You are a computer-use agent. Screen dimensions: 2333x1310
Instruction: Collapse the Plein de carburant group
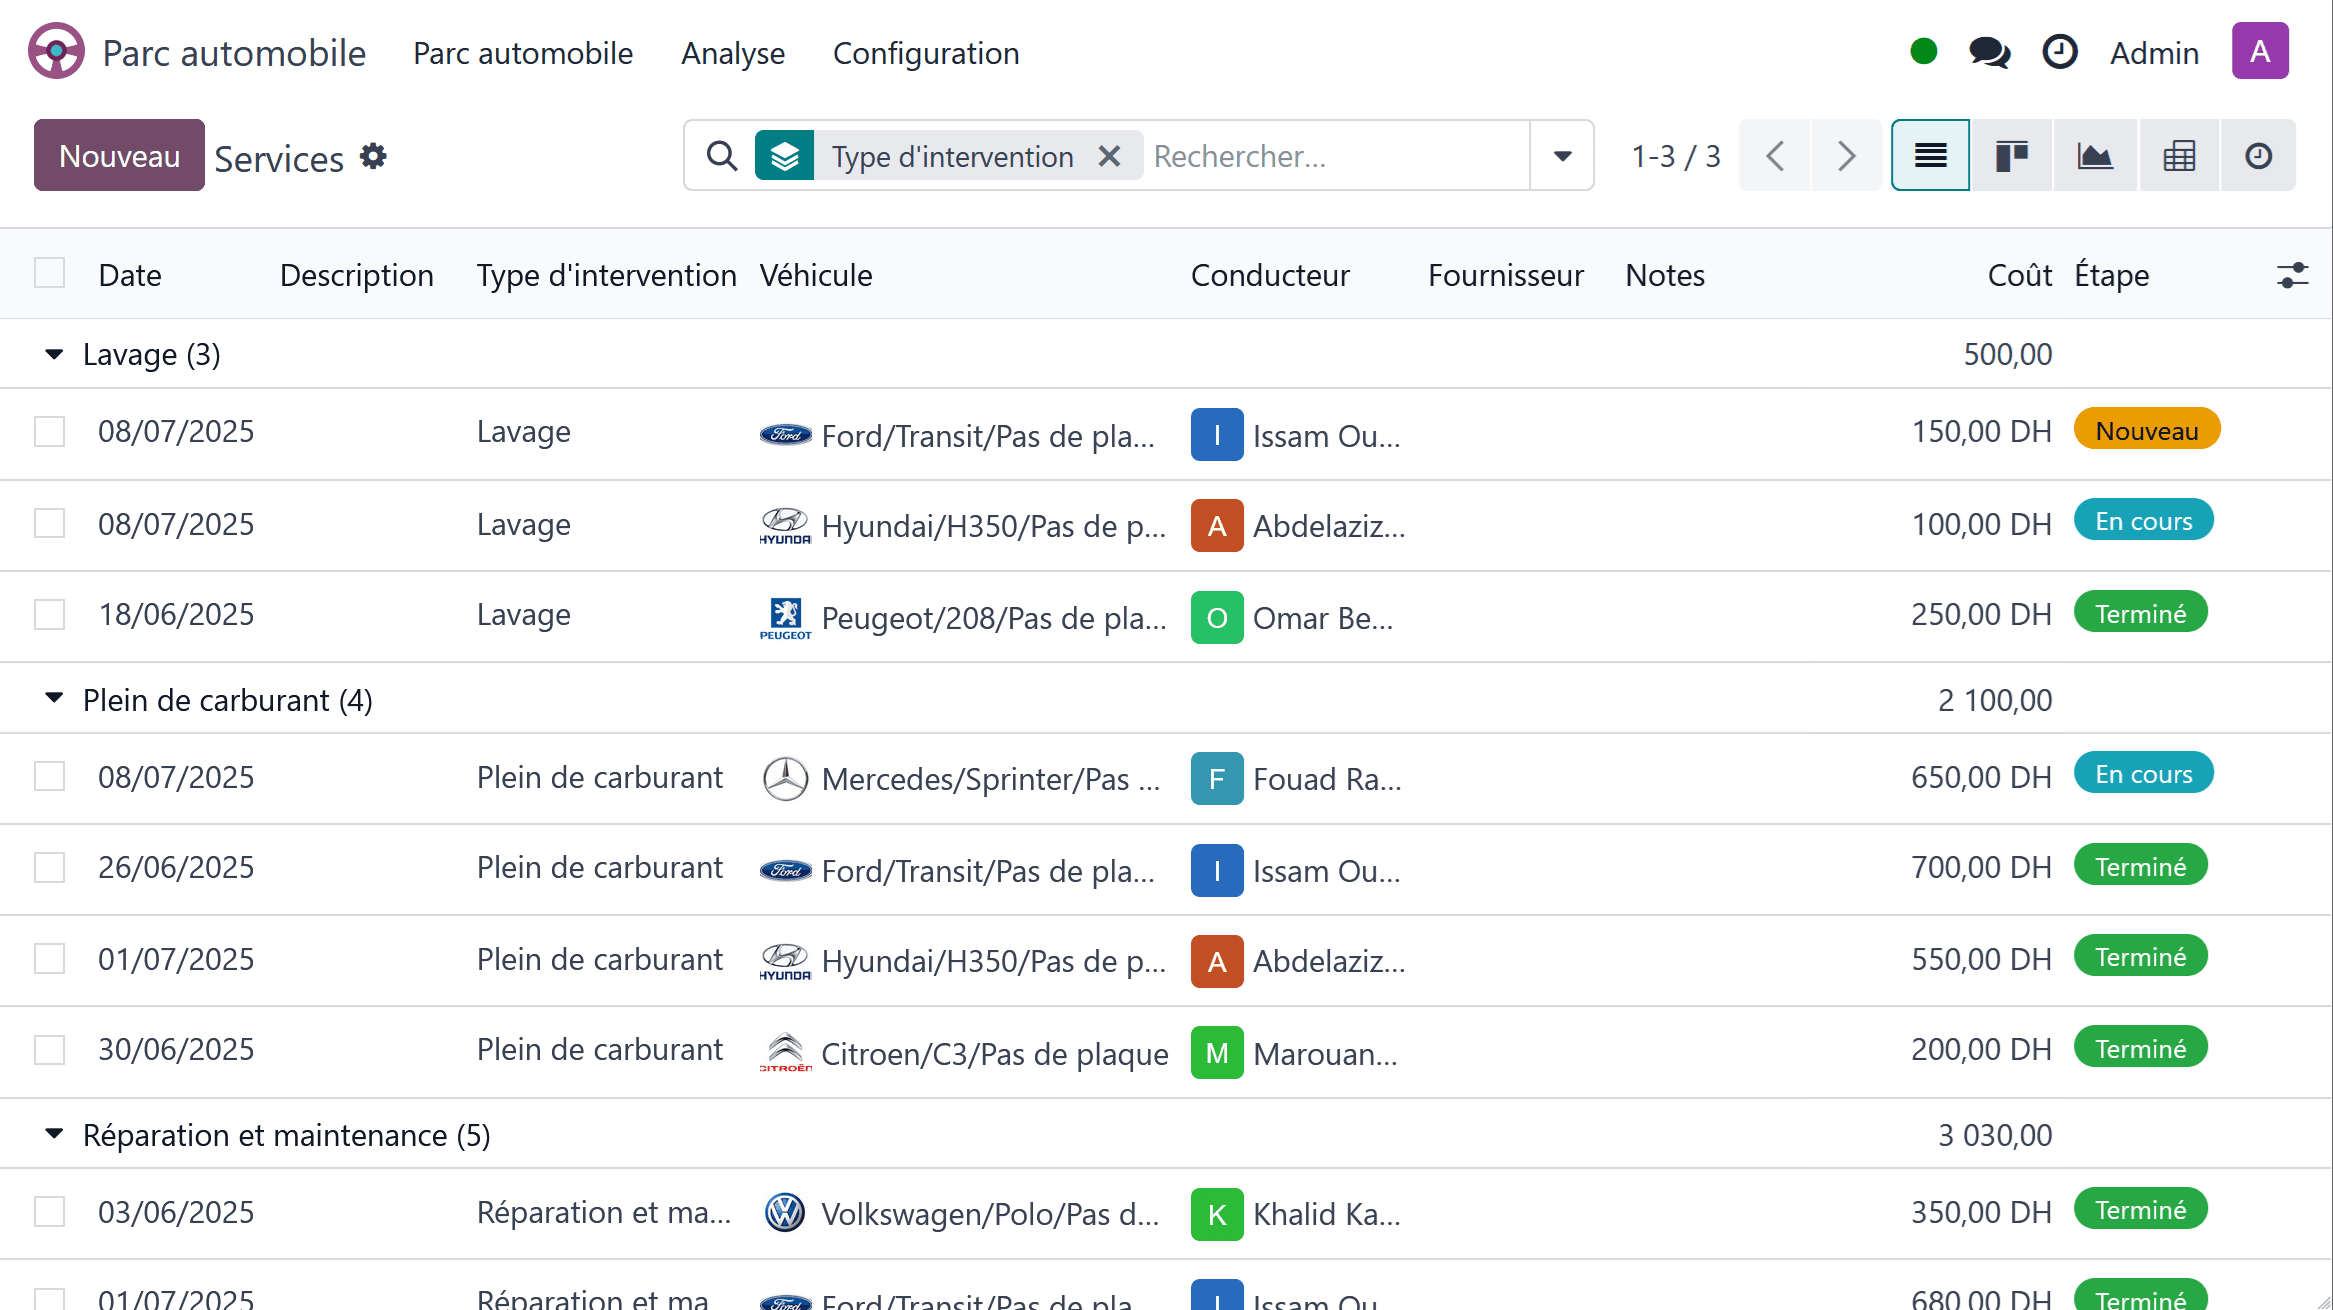(54, 699)
